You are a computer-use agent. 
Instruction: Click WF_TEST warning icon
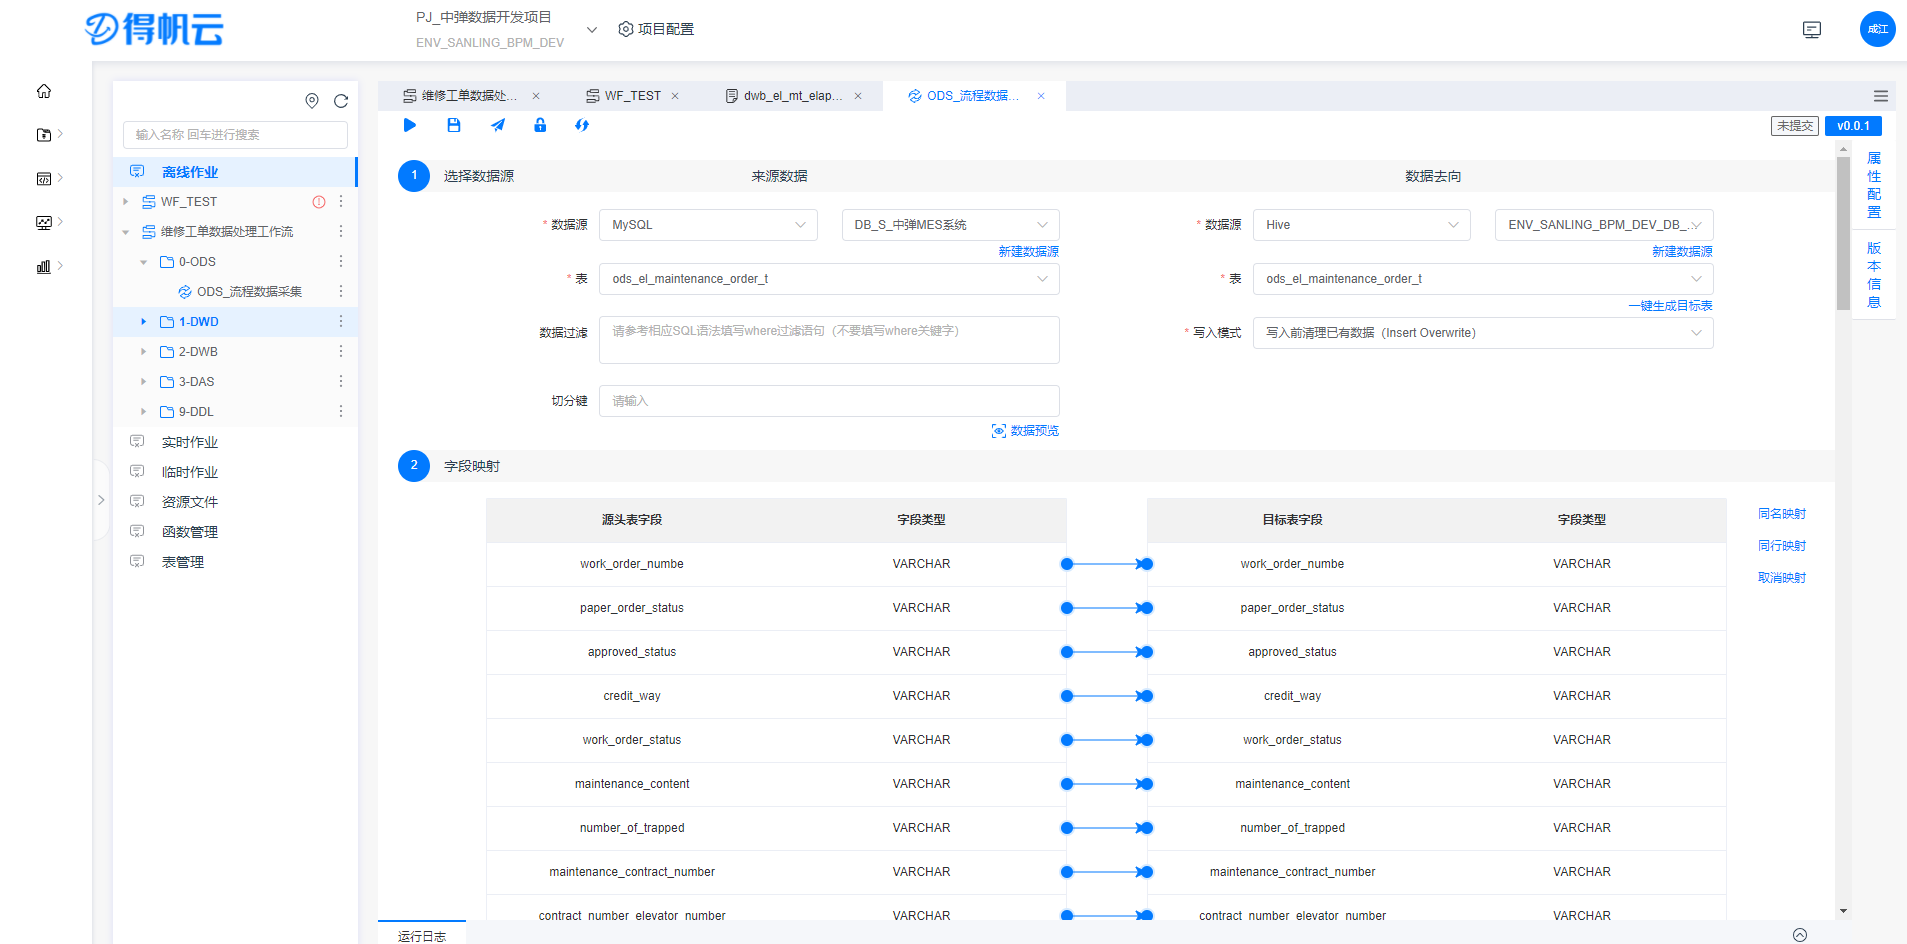(319, 202)
